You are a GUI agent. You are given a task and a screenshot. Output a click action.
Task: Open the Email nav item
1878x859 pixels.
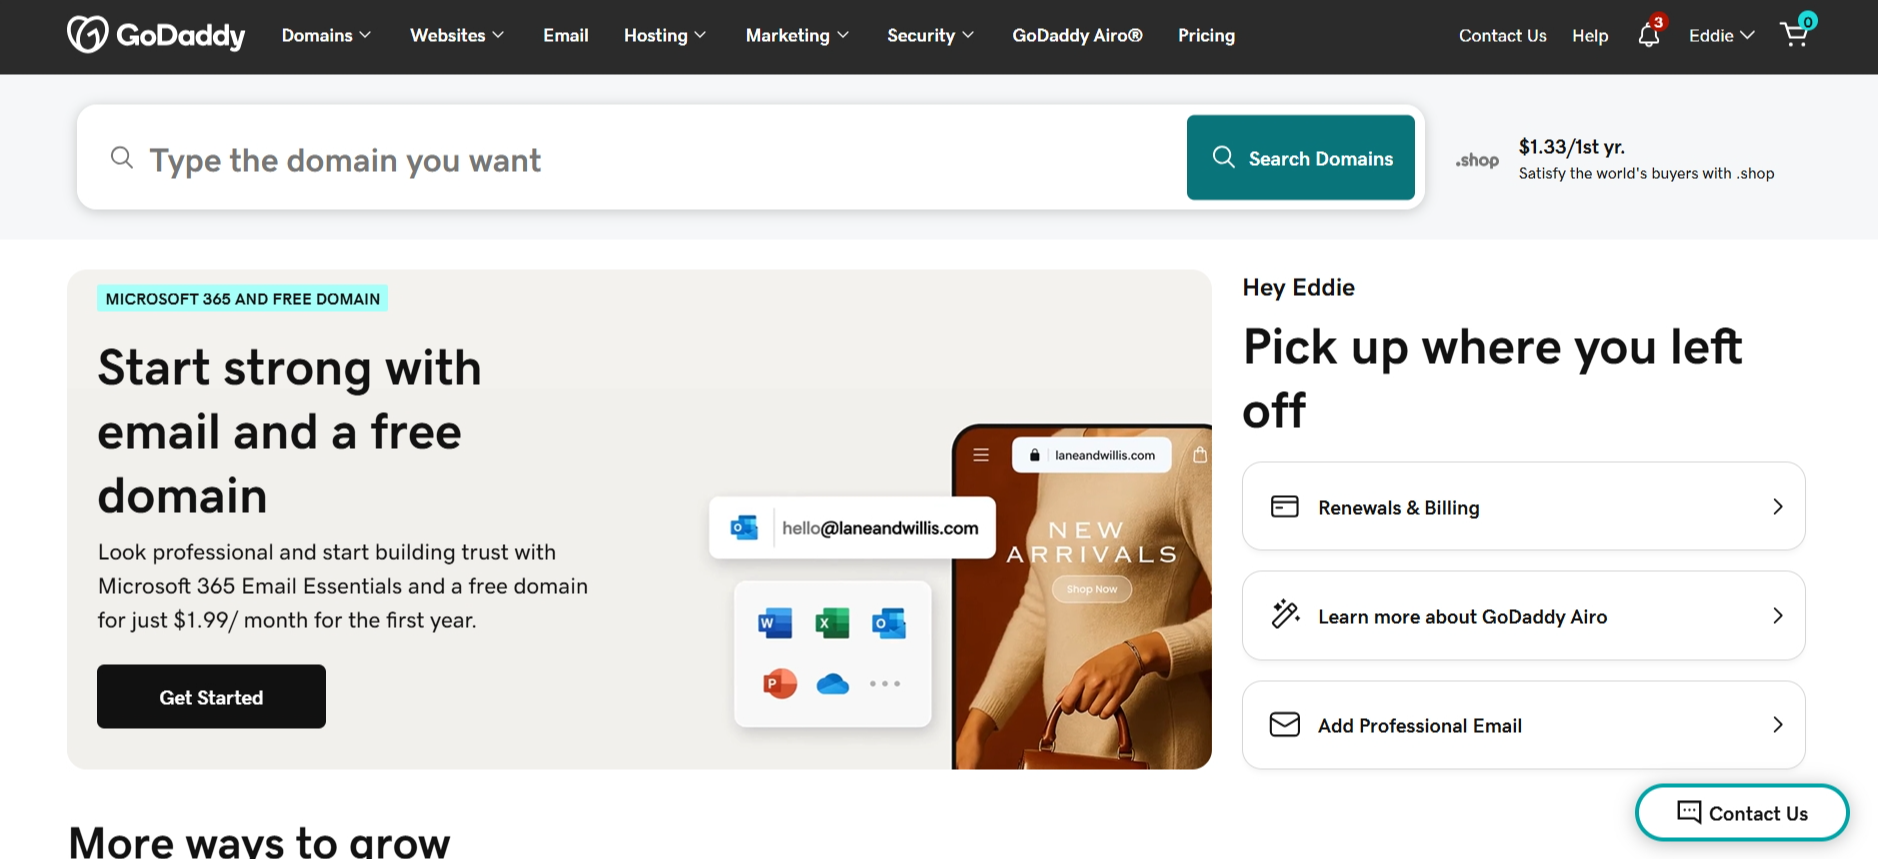[x=566, y=35]
